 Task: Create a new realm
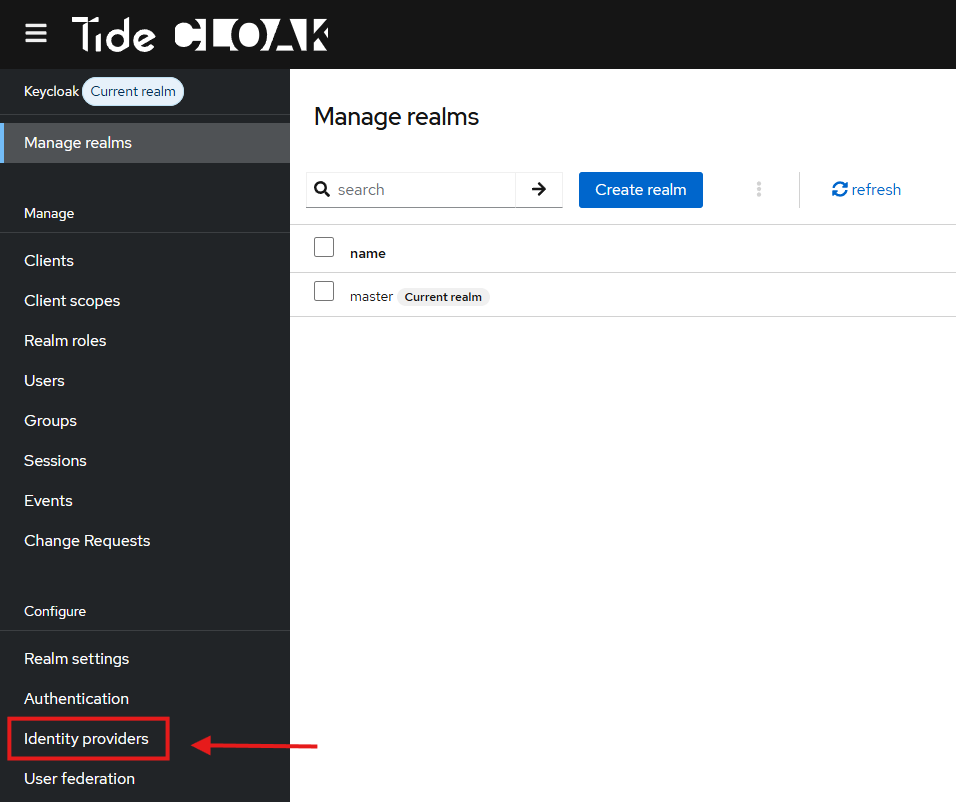pos(640,189)
